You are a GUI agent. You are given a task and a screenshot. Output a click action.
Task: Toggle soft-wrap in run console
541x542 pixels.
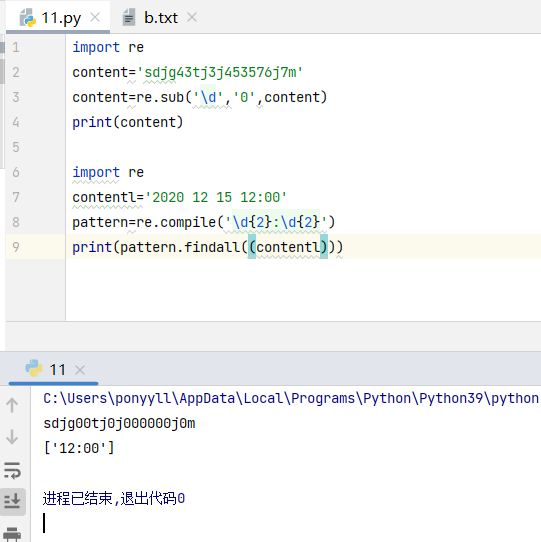(12, 470)
